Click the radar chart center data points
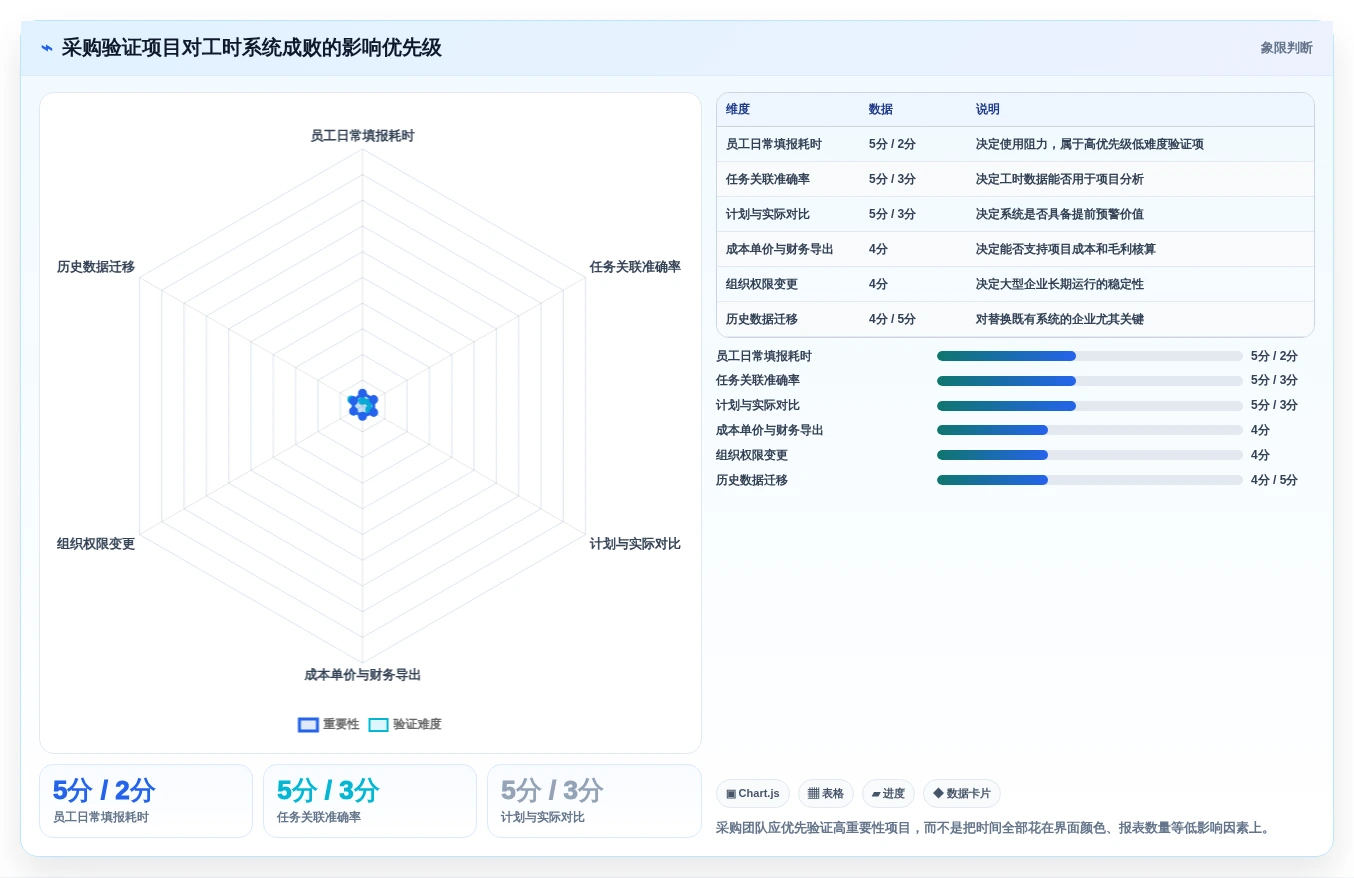This screenshot has height=878, width=1354. tap(363, 405)
